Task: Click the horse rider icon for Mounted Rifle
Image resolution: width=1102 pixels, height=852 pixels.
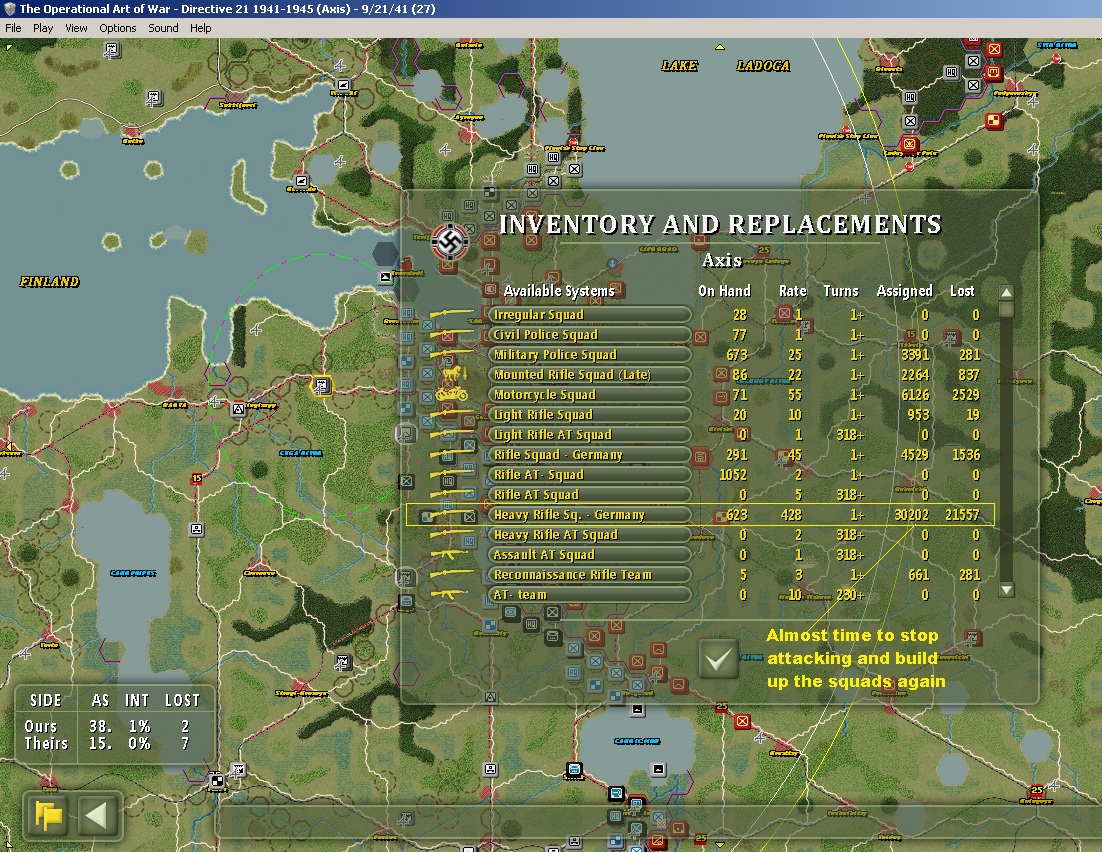Action: pos(453,372)
